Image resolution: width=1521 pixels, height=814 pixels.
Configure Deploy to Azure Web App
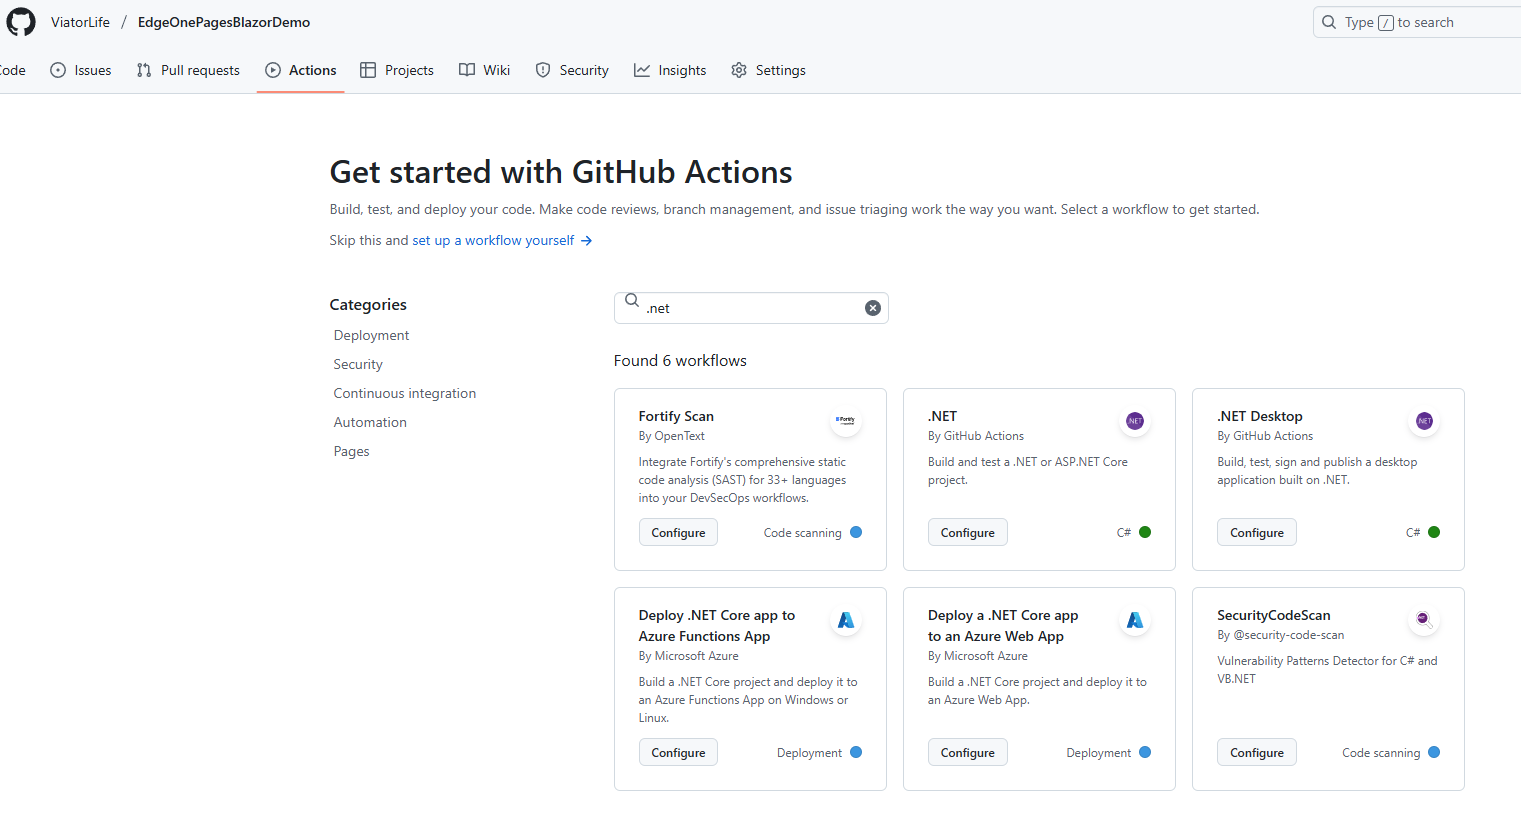967,753
